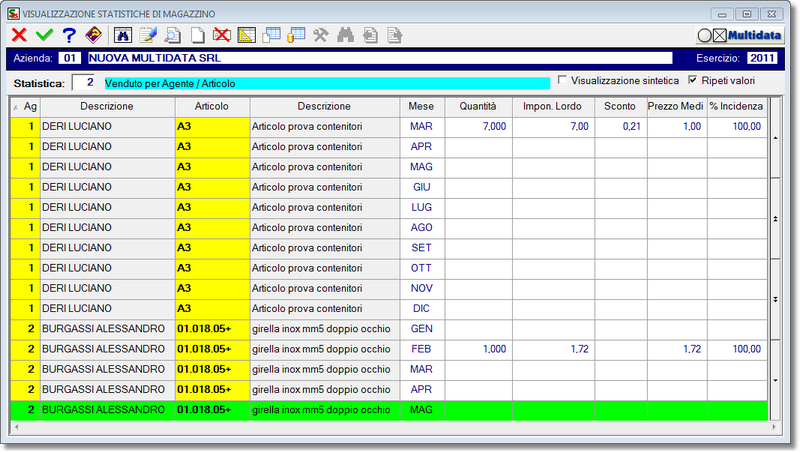Click the horizontal scrollbar right arrow

click(x=774, y=427)
